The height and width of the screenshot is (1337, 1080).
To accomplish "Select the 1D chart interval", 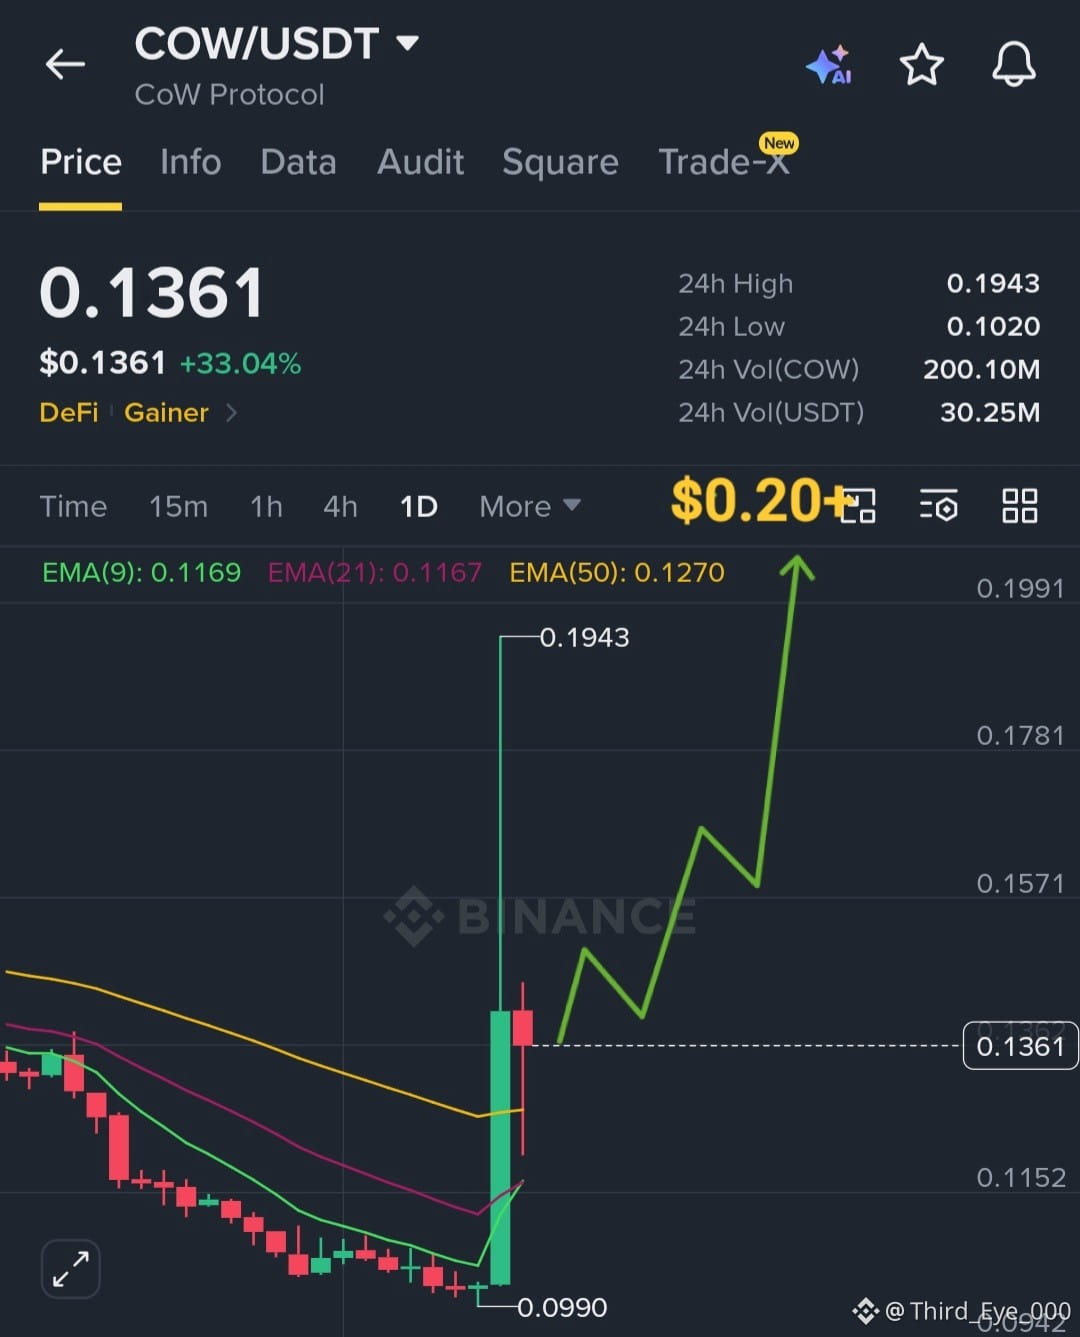I will point(418,506).
